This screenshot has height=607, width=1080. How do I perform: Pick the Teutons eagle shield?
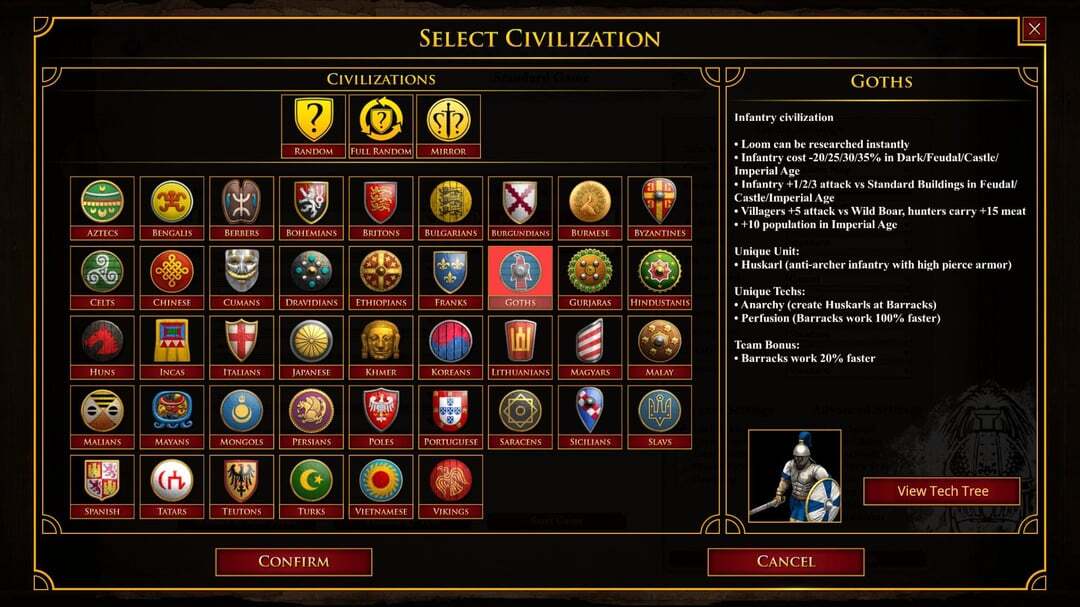click(241, 486)
